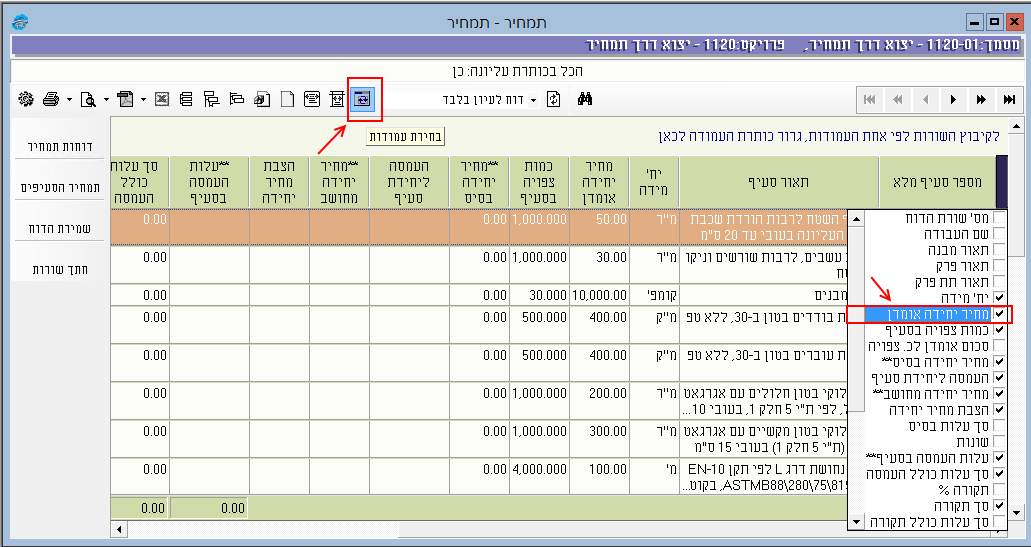
Task: Select the 'תמחיר הסעיפים' side tab
Action: [56, 187]
